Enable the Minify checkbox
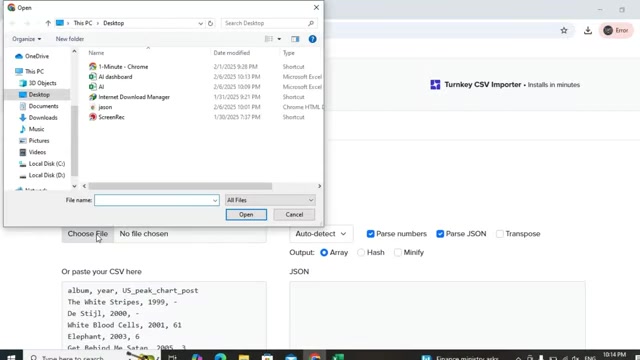Viewport: 640px width, 360px height. (x=398, y=253)
